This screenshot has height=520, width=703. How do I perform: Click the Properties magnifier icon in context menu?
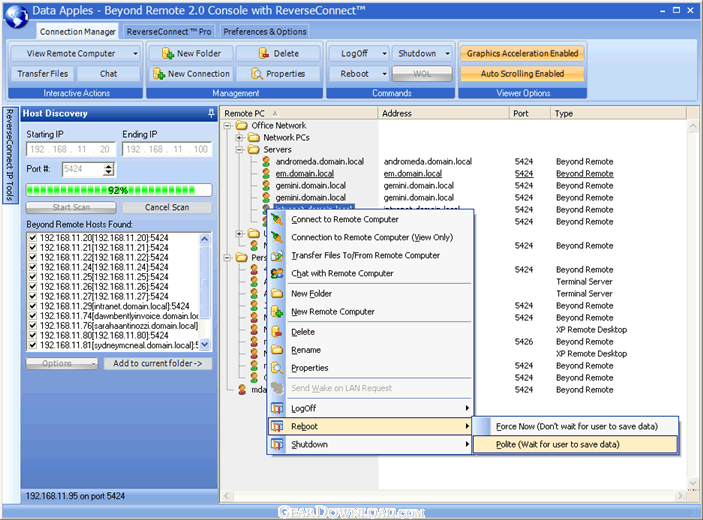277,368
